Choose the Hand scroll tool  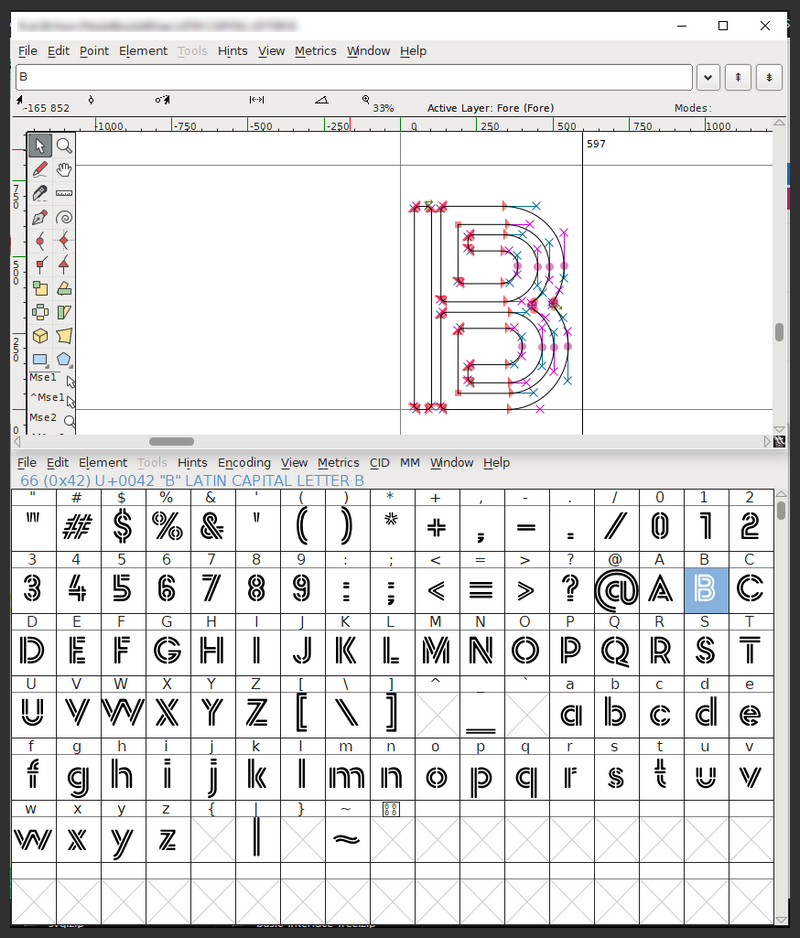tap(64, 170)
